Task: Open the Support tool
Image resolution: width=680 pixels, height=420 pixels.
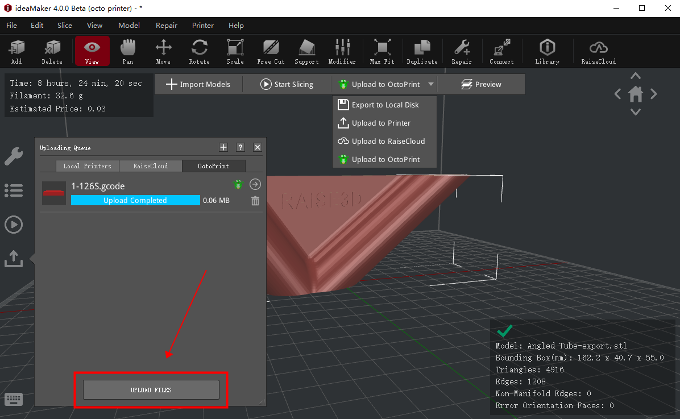Action: pyautogui.click(x=307, y=51)
